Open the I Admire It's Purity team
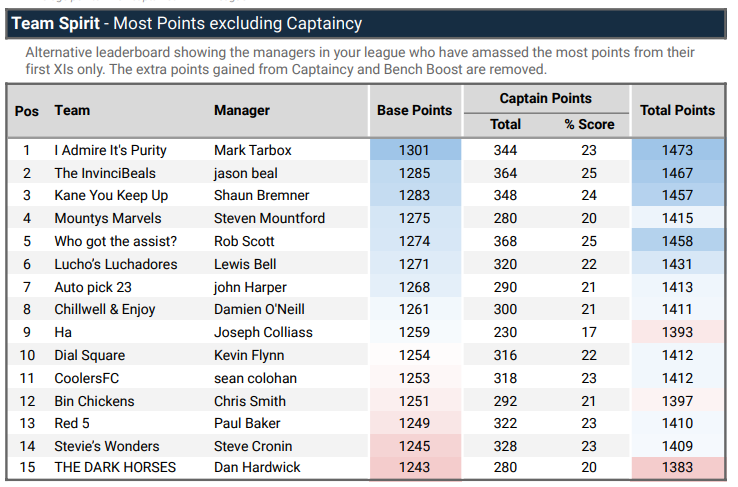 [x=110, y=150]
